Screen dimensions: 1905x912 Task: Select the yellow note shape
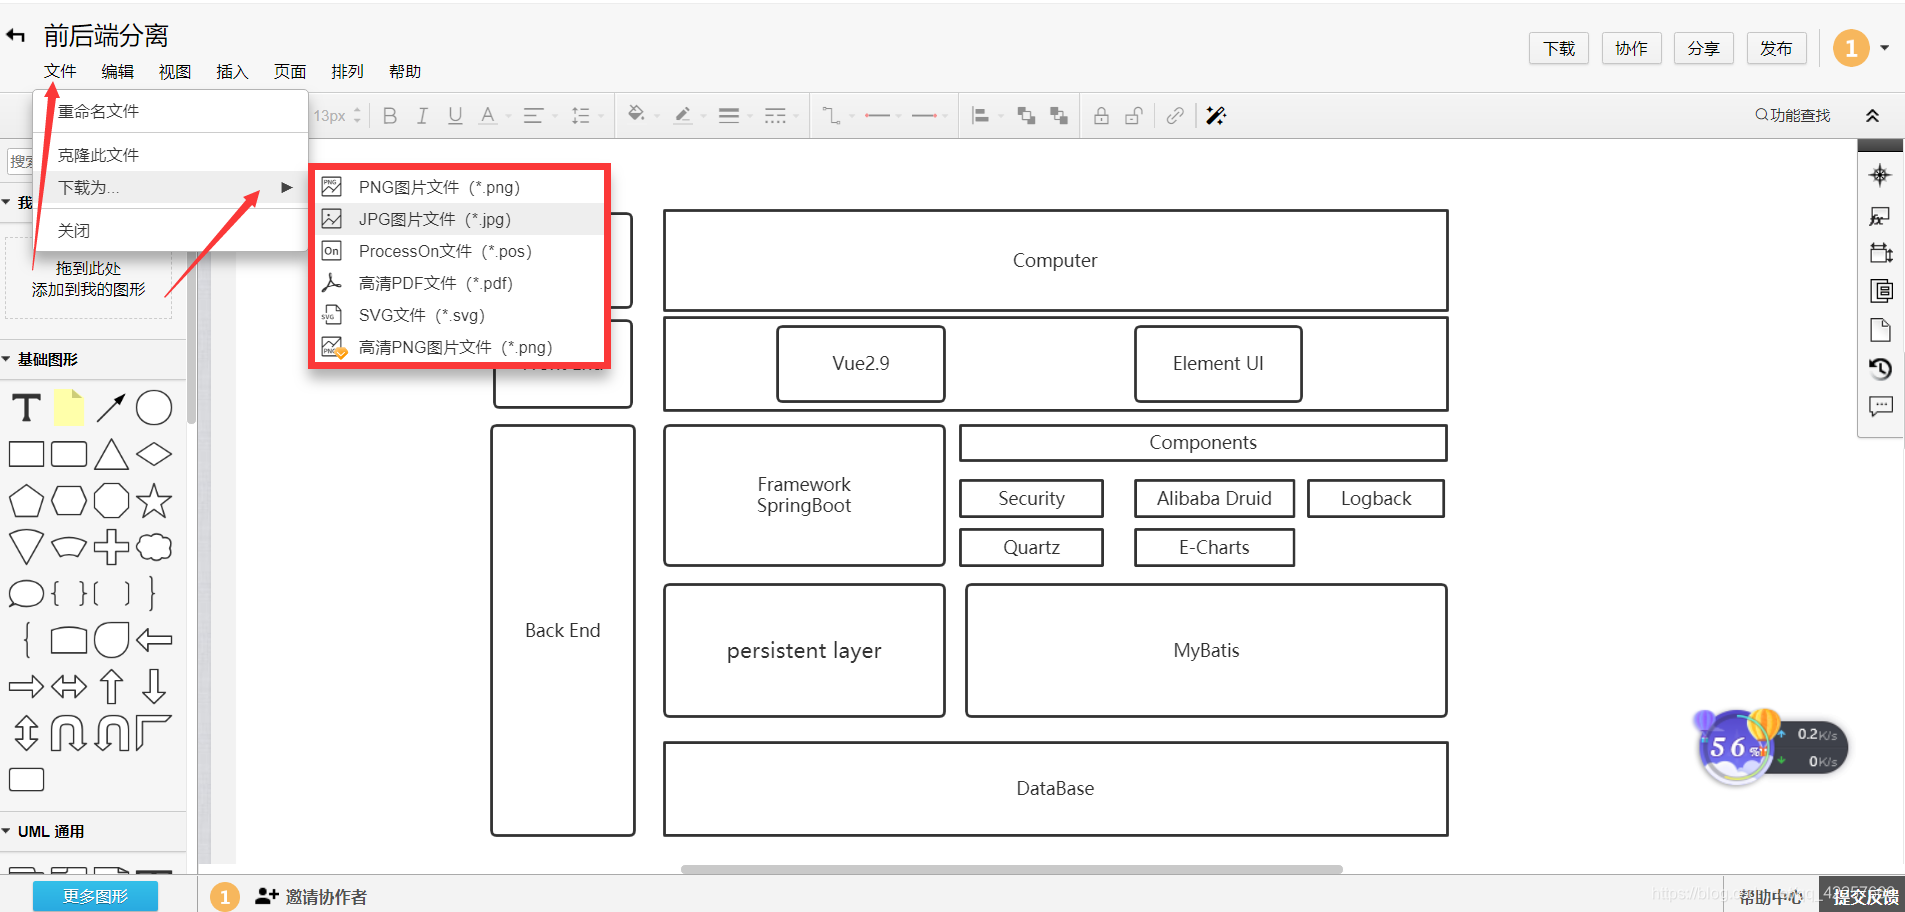(68, 408)
